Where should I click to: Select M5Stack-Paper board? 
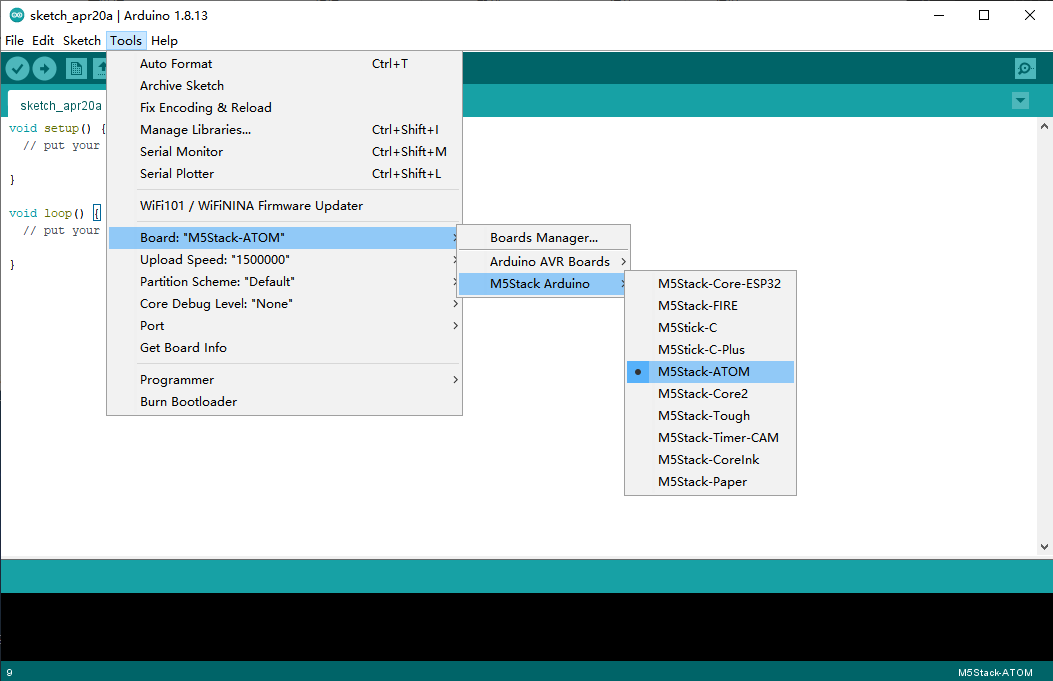click(x=711, y=482)
